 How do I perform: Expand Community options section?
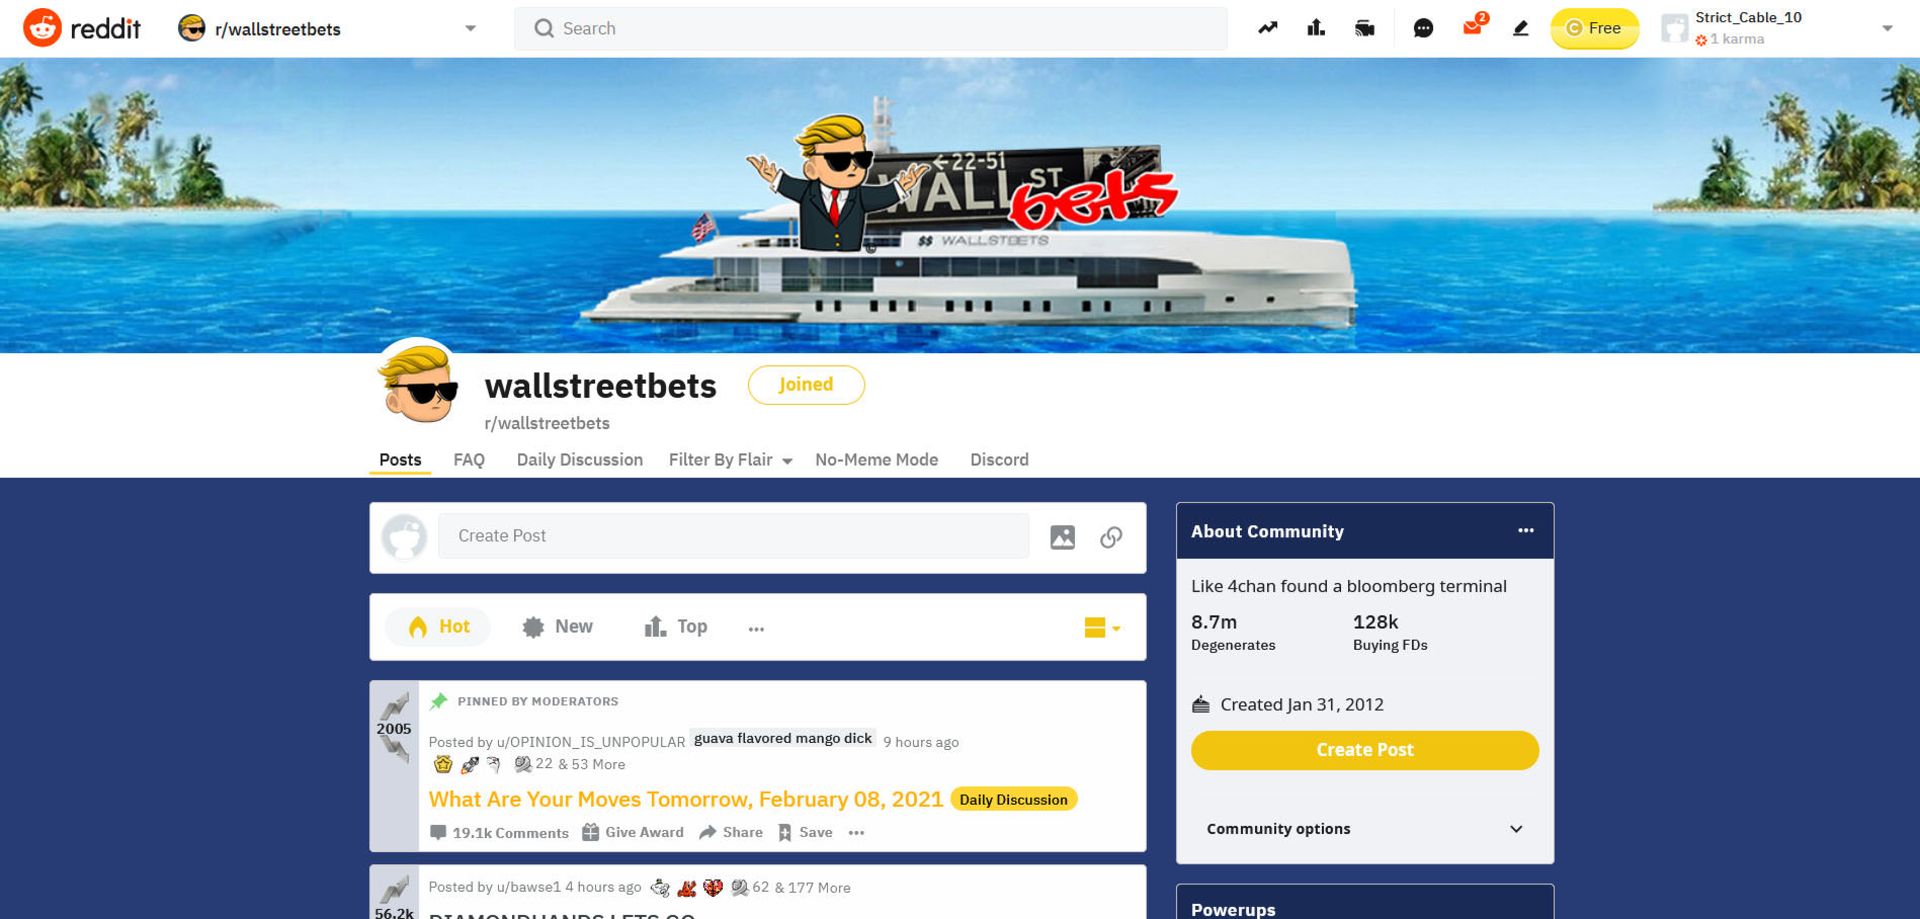click(x=1364, y=829)
